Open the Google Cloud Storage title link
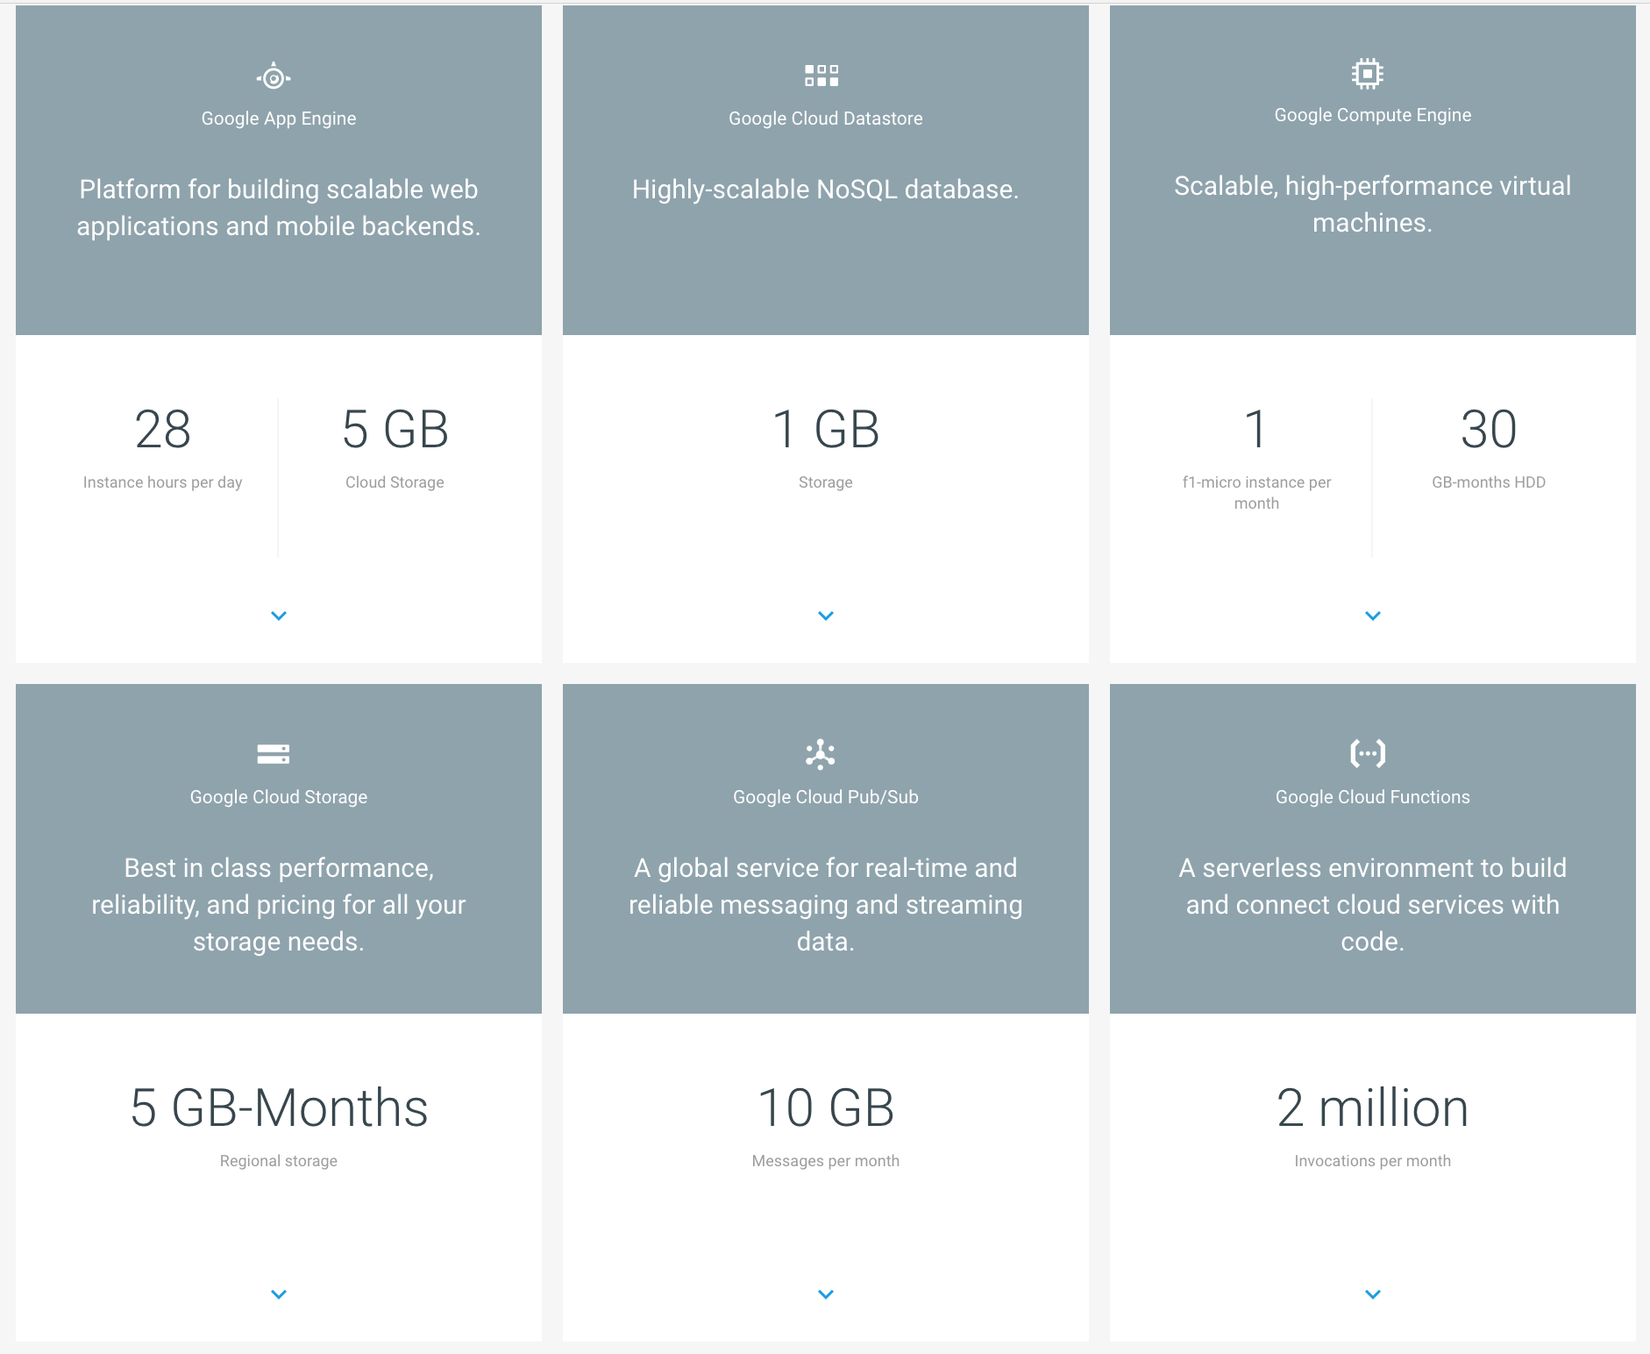The image size is (1650, 1354). [x=279, y=797]
